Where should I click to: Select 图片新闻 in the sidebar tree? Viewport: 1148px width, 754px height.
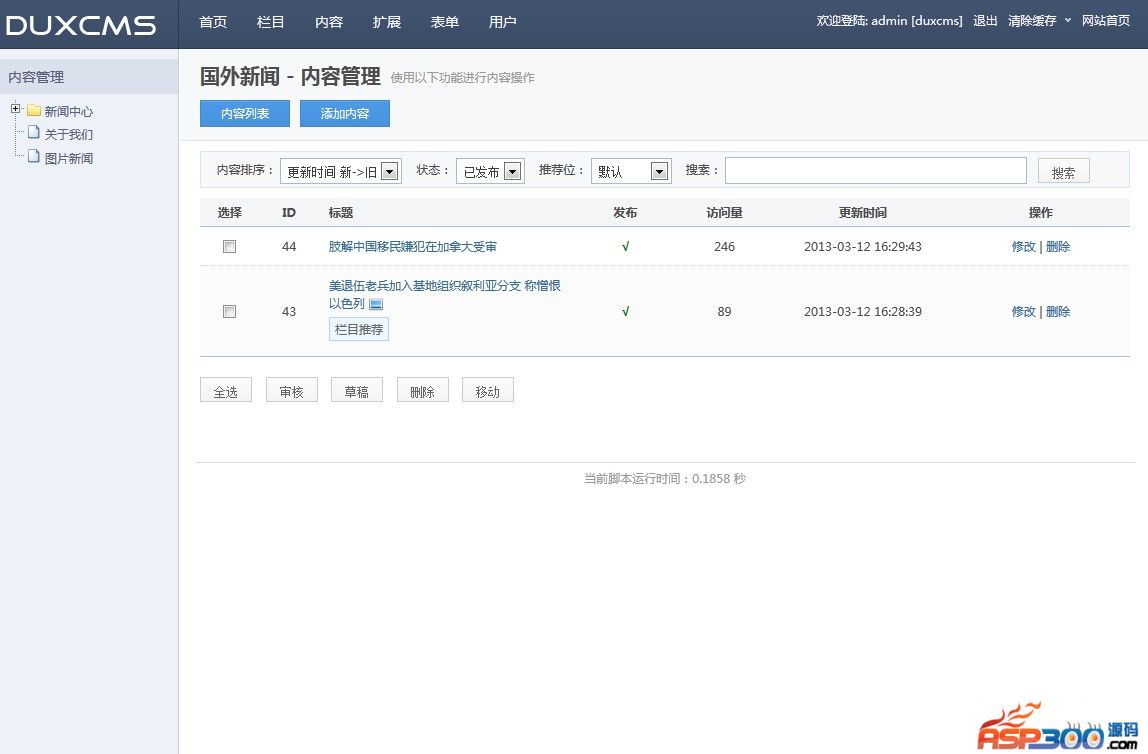tap(69, 158)
